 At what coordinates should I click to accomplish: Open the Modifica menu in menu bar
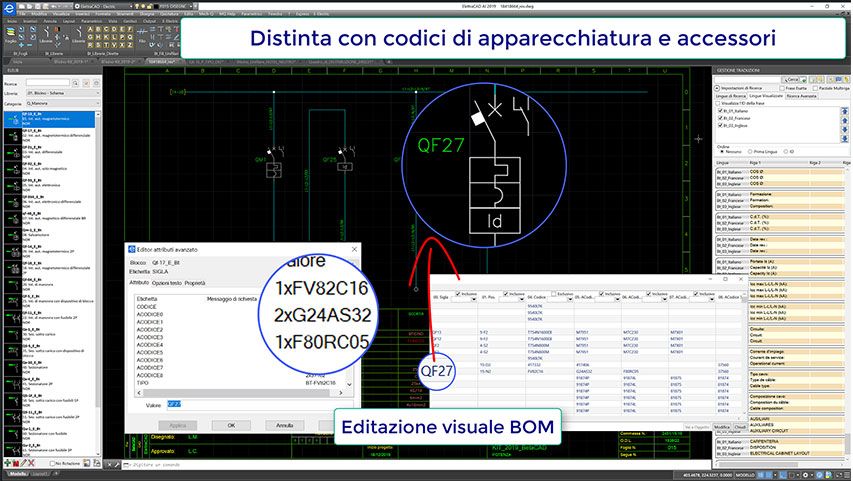[39, 14]
